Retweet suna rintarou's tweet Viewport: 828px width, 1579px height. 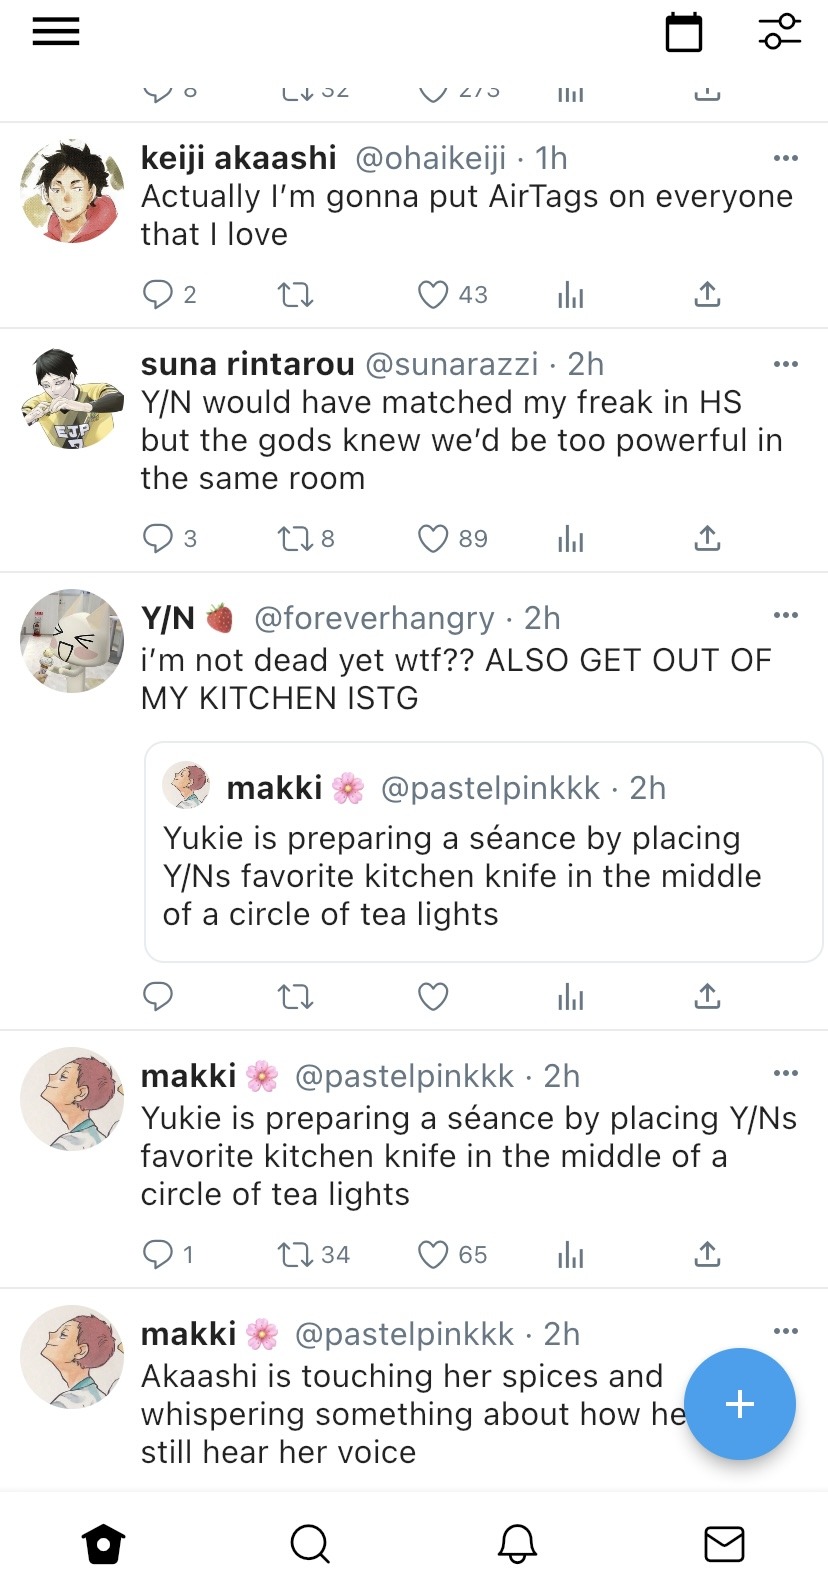295,539
